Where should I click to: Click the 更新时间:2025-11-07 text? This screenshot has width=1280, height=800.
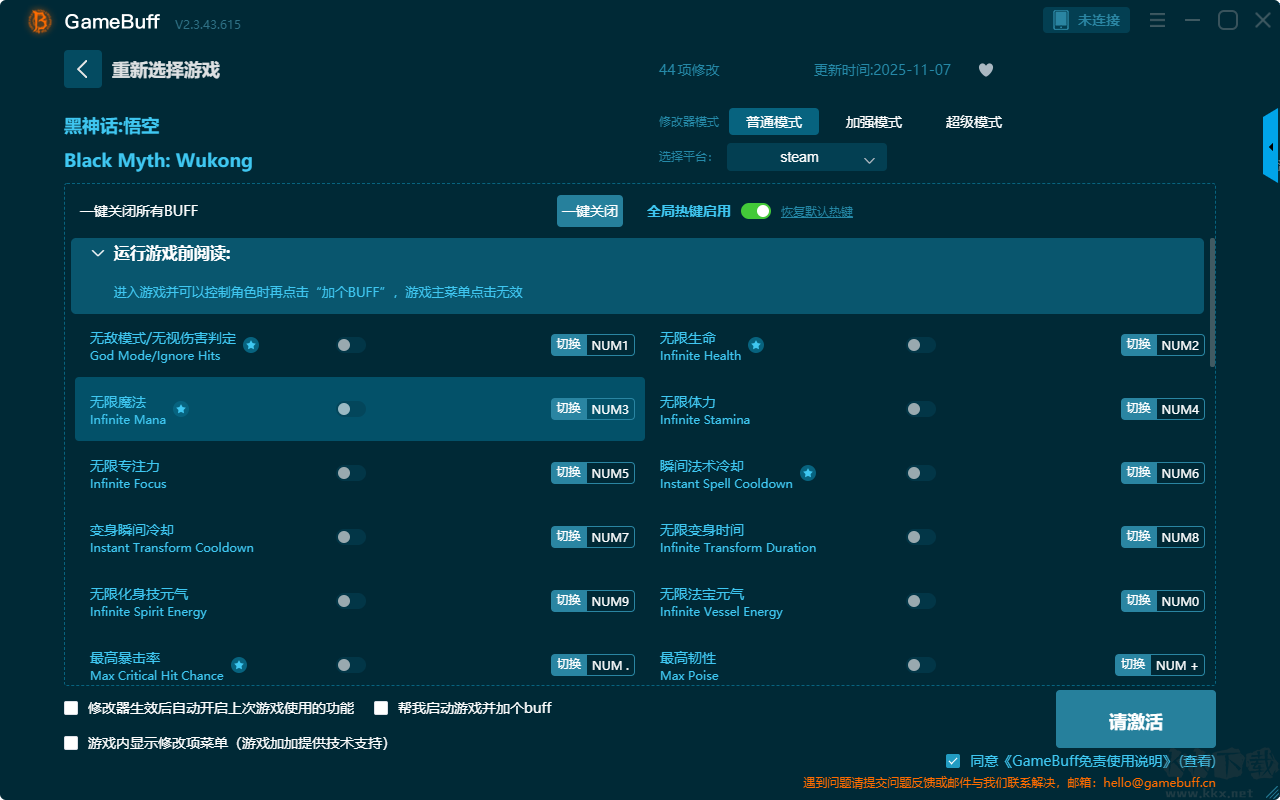pos(882,70)
